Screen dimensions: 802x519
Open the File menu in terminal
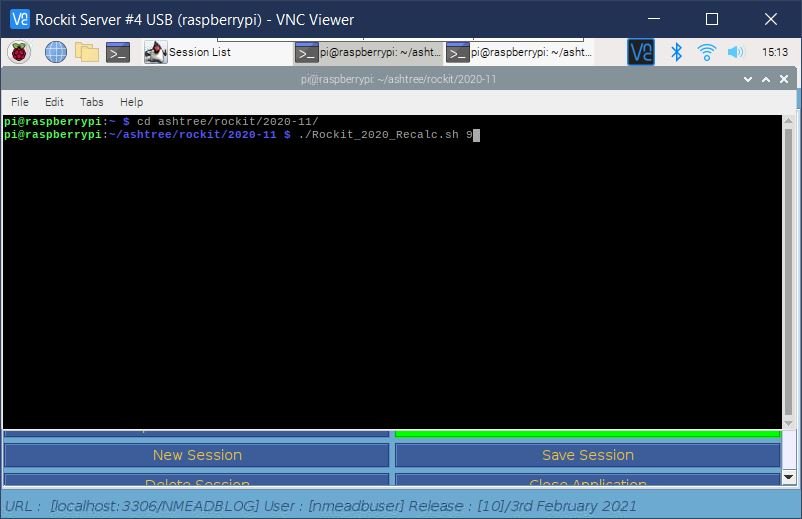point(20,102)
